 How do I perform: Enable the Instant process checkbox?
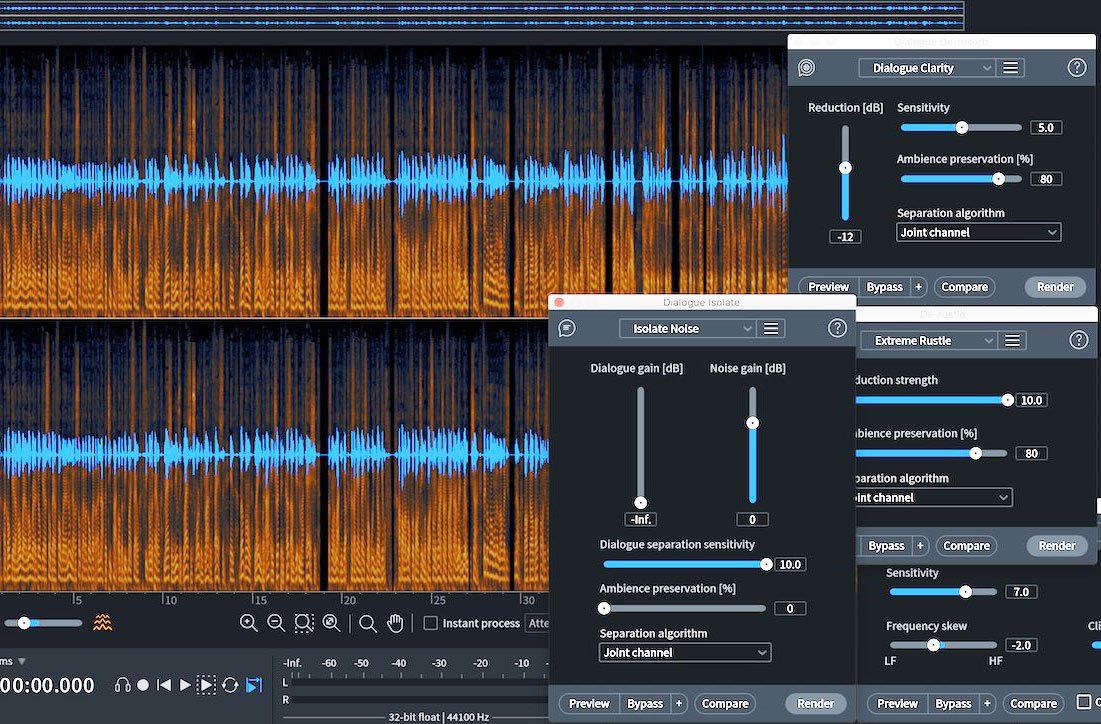tap(430, 623)
